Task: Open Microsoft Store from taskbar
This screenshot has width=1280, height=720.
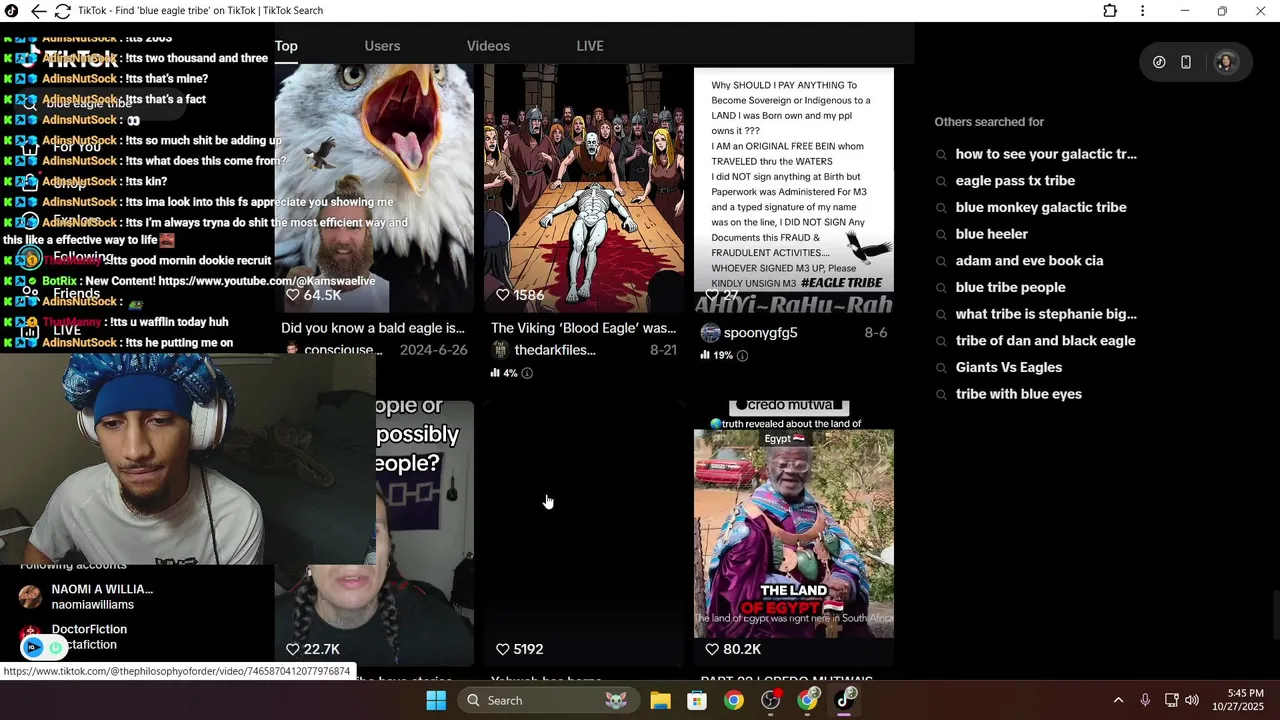Action: (697, 700)
